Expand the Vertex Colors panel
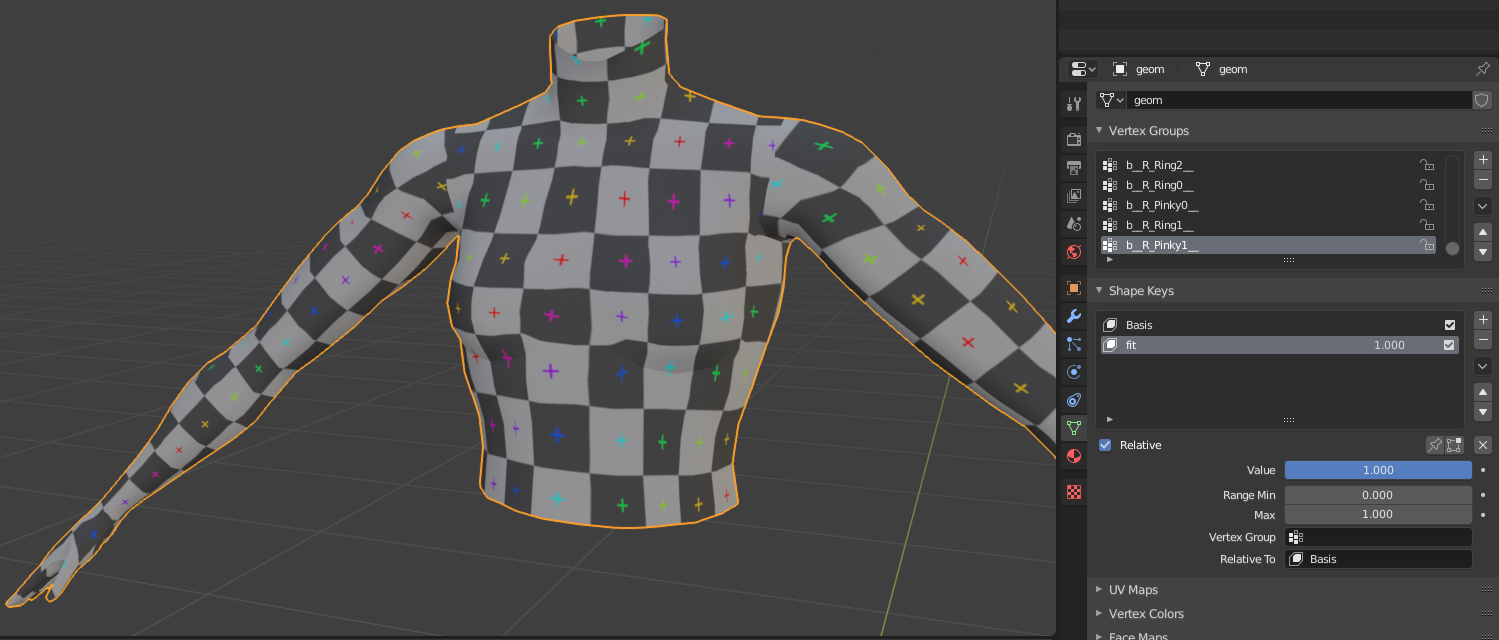1499x640 pixels. (1145, 614)
